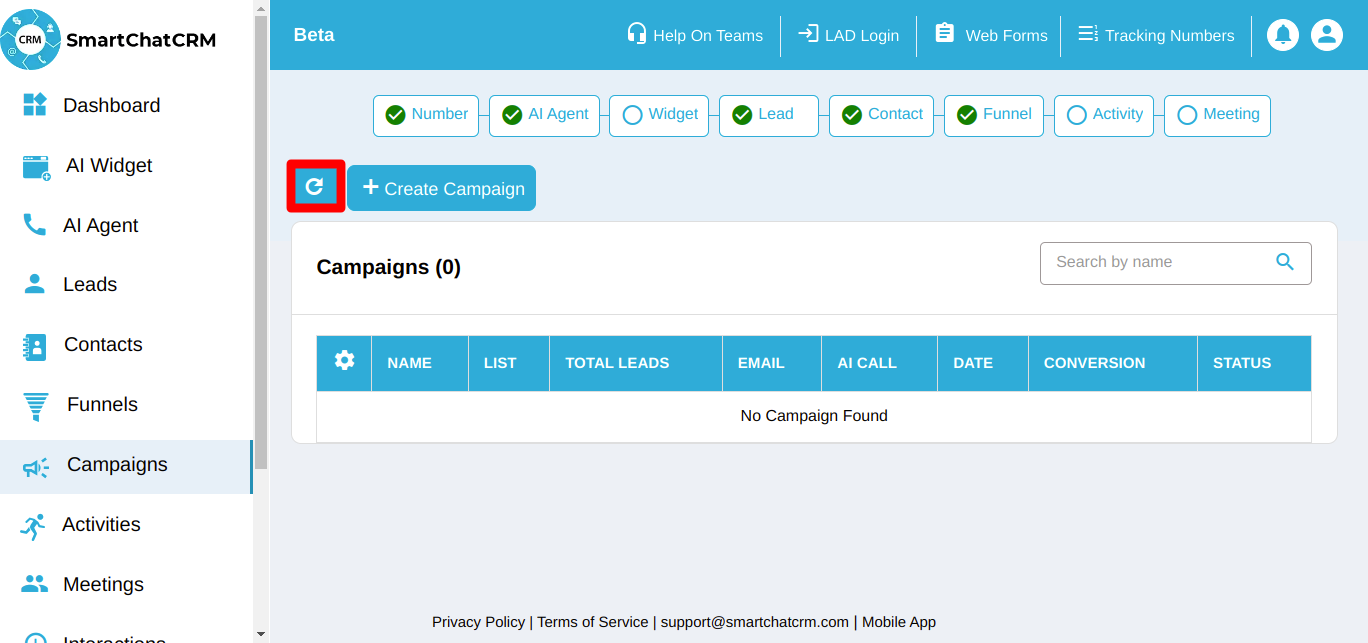Image resolution: width=1368 pixels, height=643 pixels.
Task: Click the SmartChatCRM logo
Action: click(x=109, y=40)
